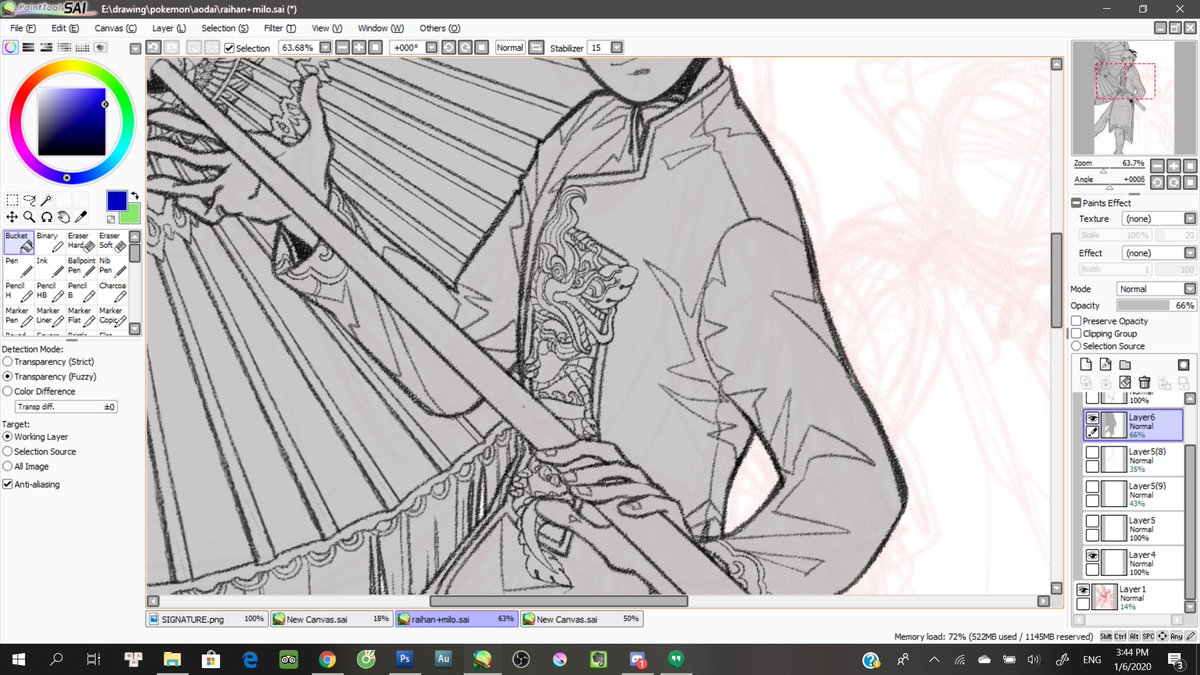Viewport: 1200px width, 675px height.
Task: Collapse the Paints Effect section
Action: coord(1076,203)
